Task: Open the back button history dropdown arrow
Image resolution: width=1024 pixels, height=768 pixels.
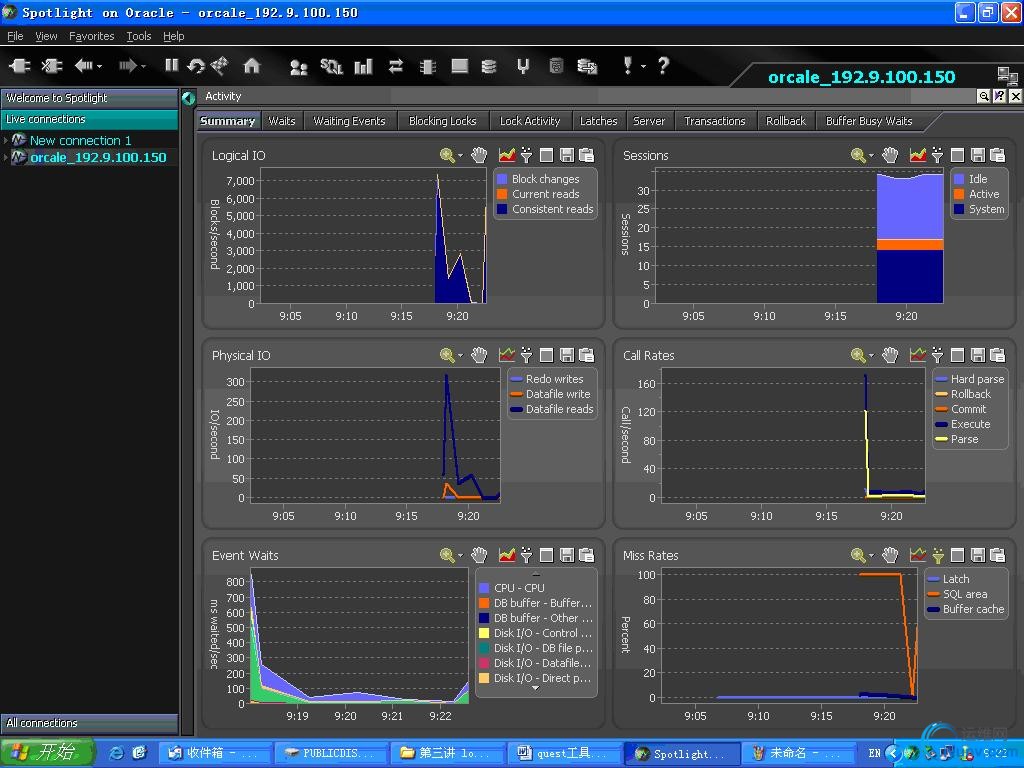Action: click(x=99, y=66)
